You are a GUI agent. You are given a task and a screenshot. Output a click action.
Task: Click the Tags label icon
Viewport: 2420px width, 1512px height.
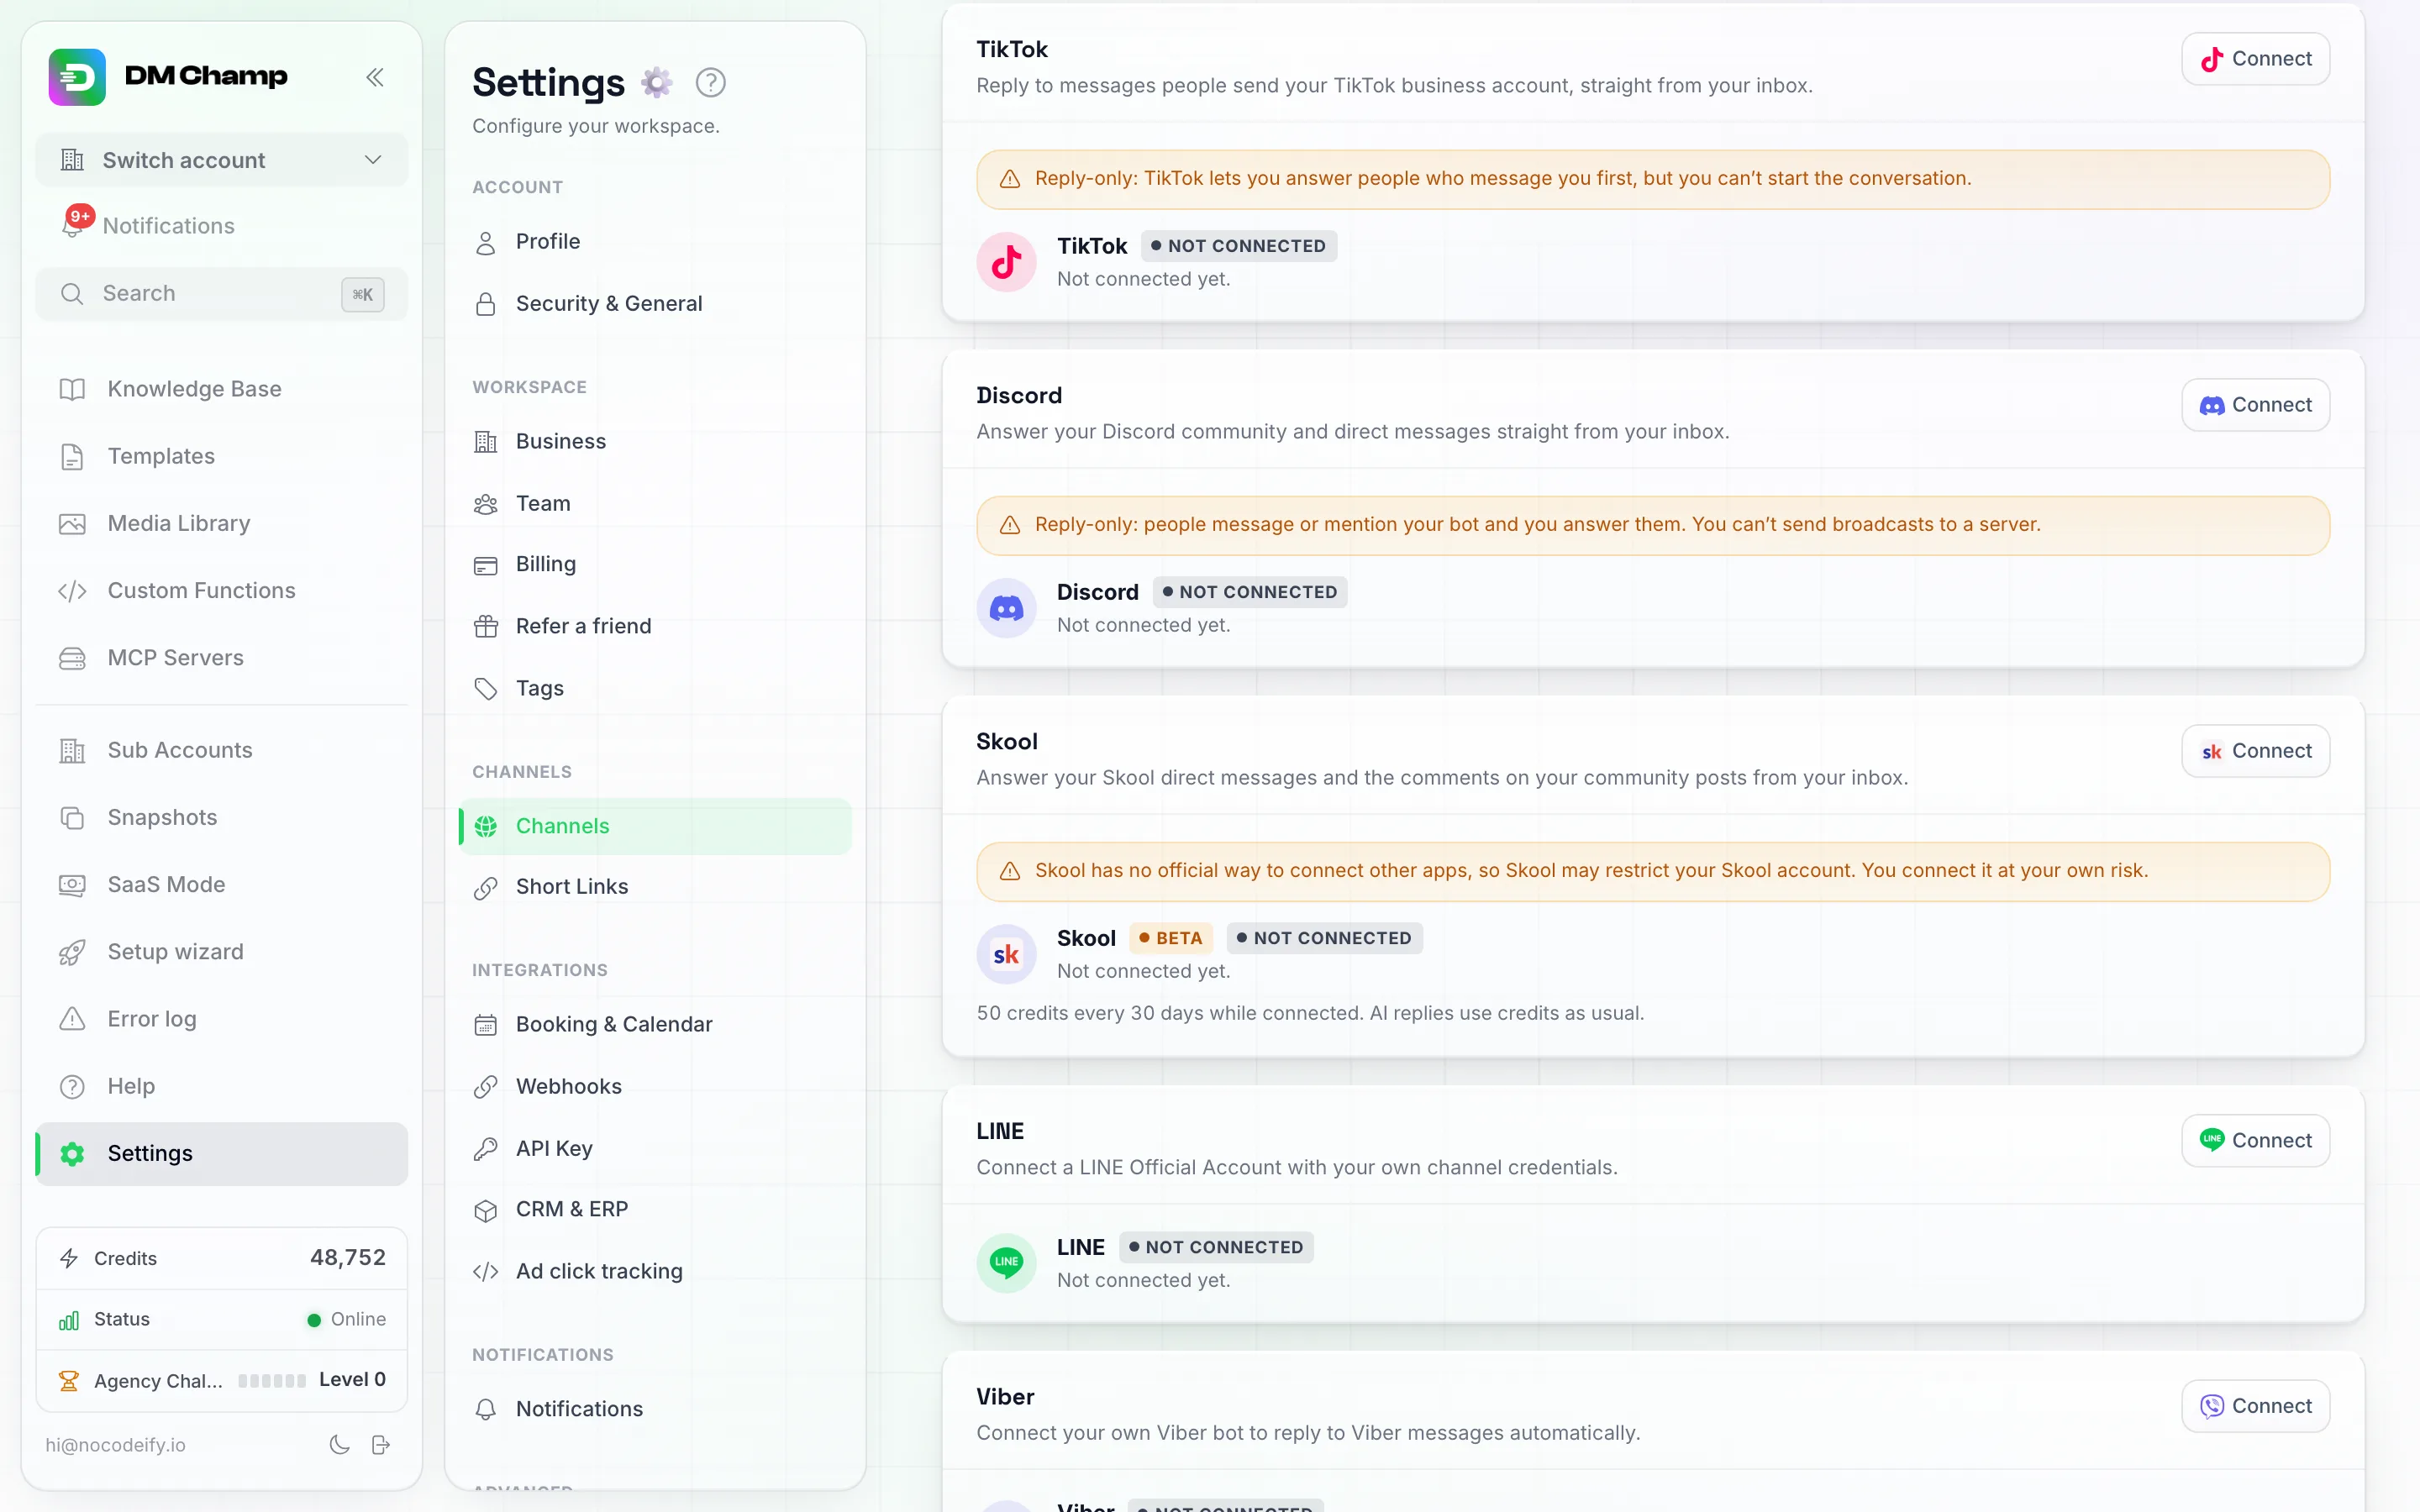coord(486,689)
